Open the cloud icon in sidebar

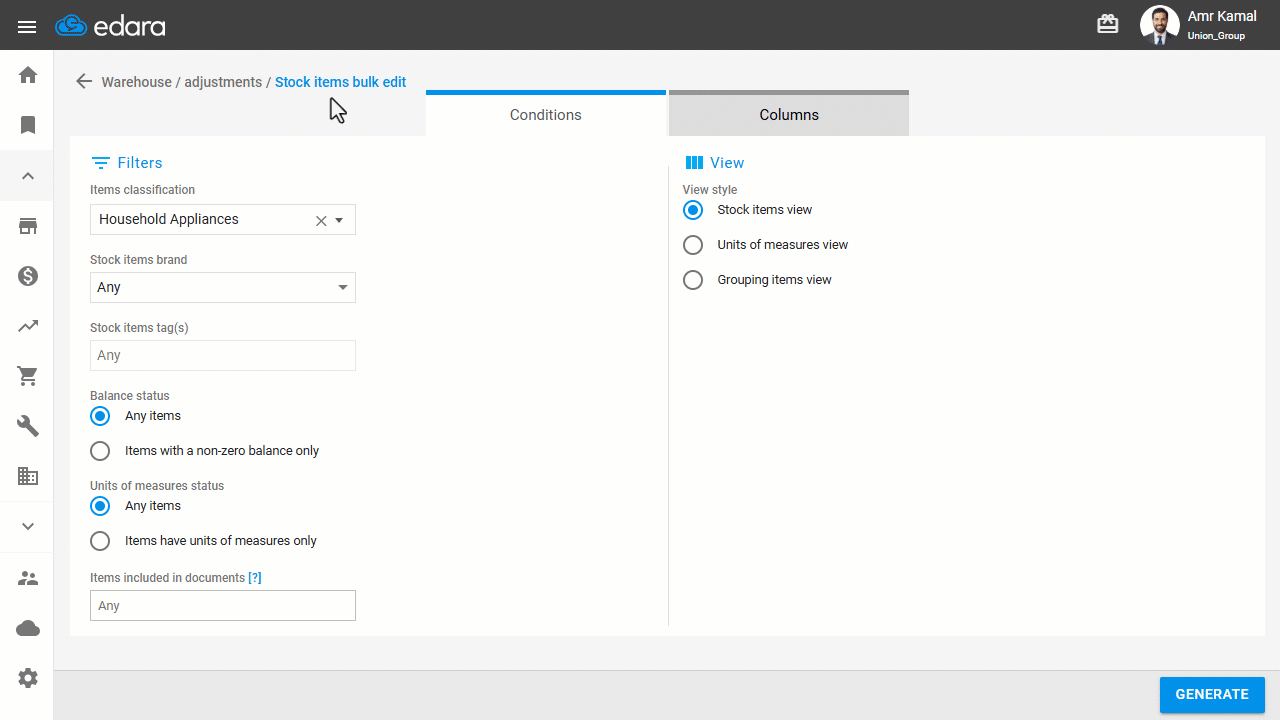28,628
